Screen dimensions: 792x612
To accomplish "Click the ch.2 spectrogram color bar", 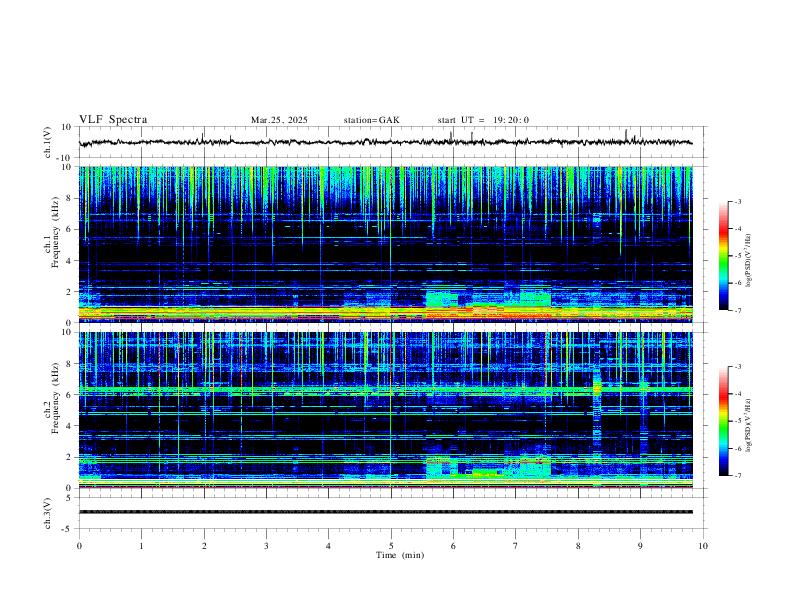I will tap(723, 421).
